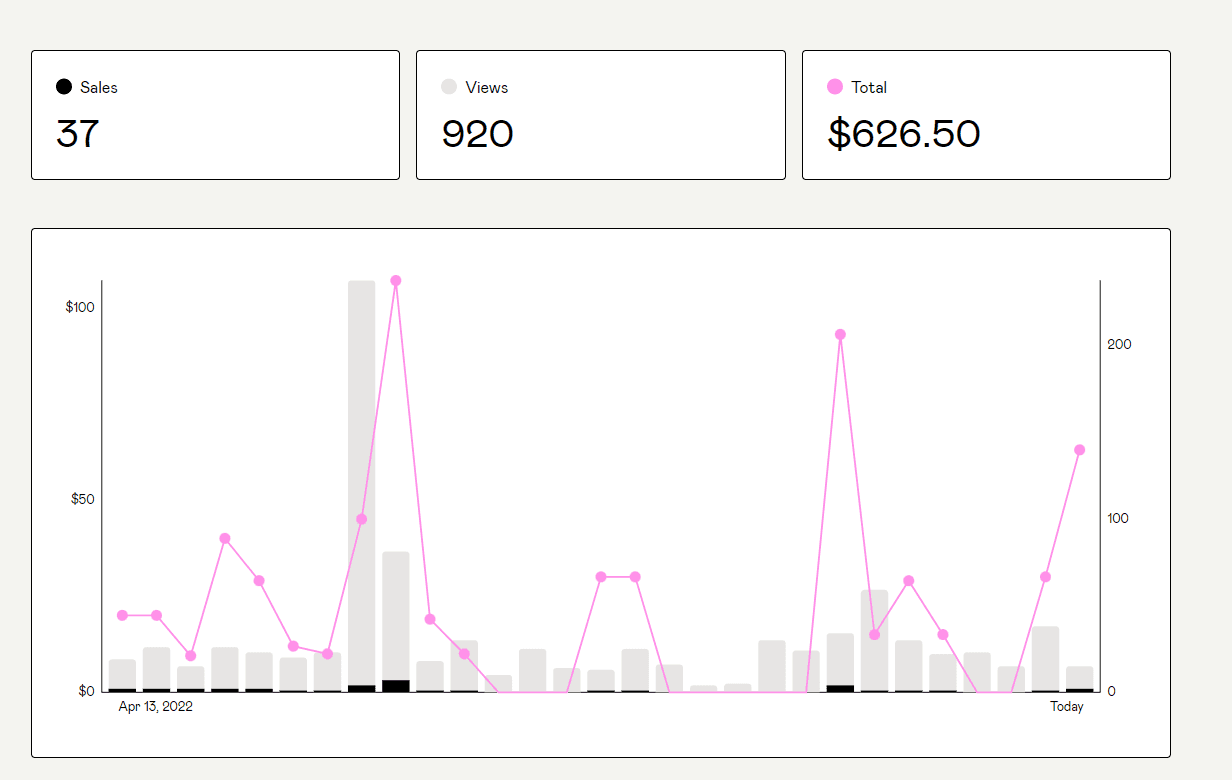Select the Sales card showing 37
1232x780 pixels.
[x=215, y=115]
